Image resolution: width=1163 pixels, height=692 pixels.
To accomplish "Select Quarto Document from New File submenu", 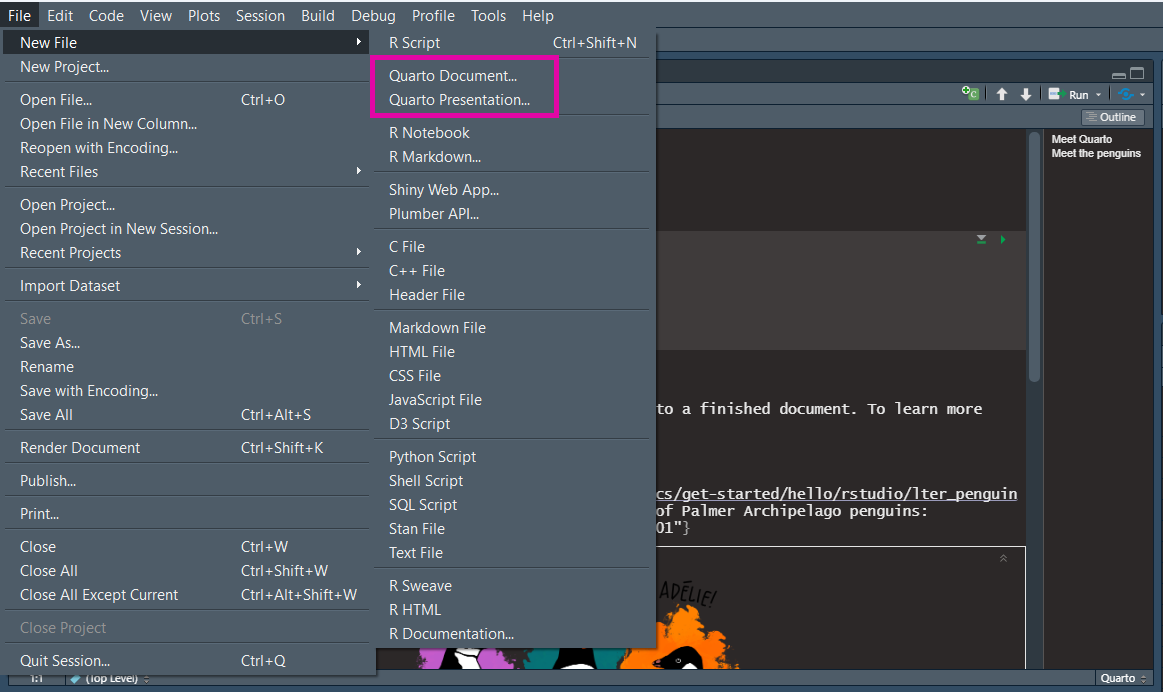I will (453, 76).
